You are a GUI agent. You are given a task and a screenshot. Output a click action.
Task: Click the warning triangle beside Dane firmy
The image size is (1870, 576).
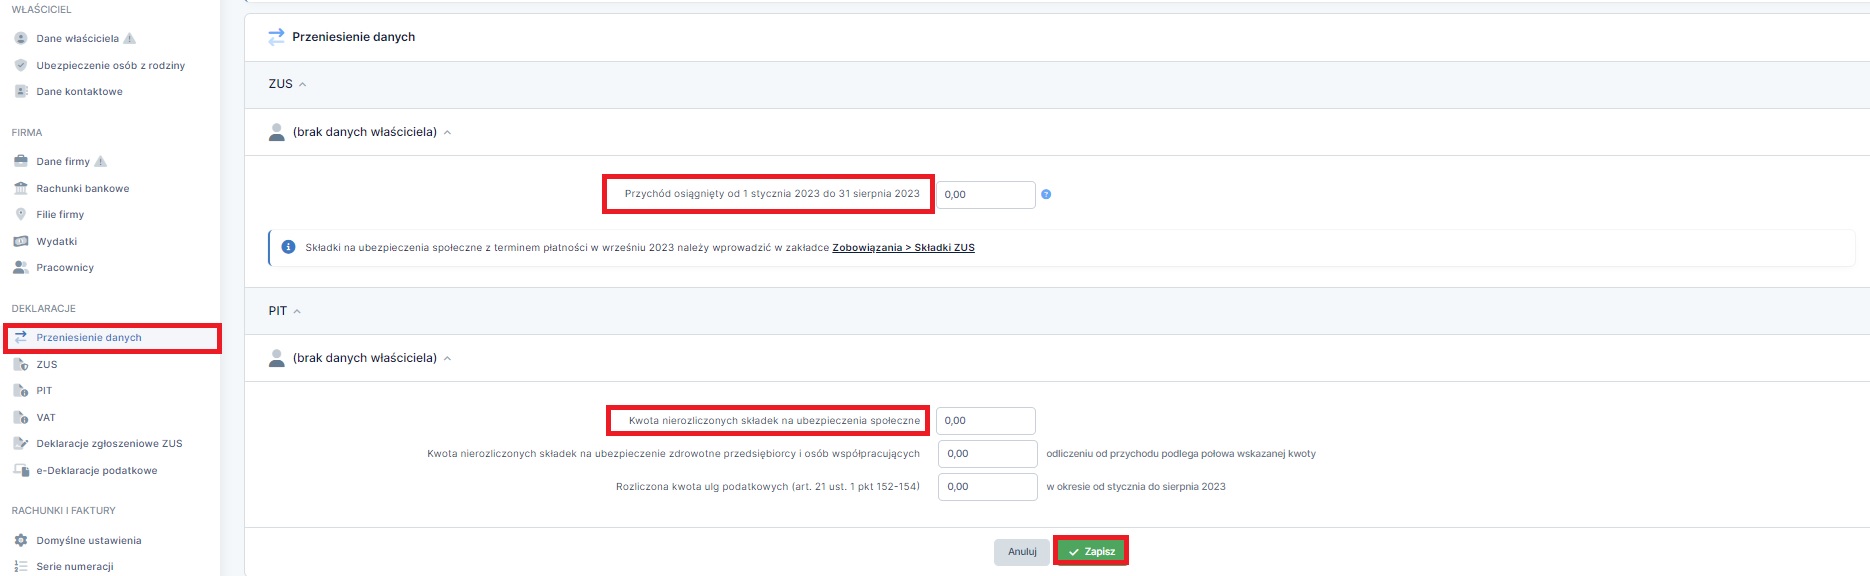pyautogui.click(x=100, y=161)
